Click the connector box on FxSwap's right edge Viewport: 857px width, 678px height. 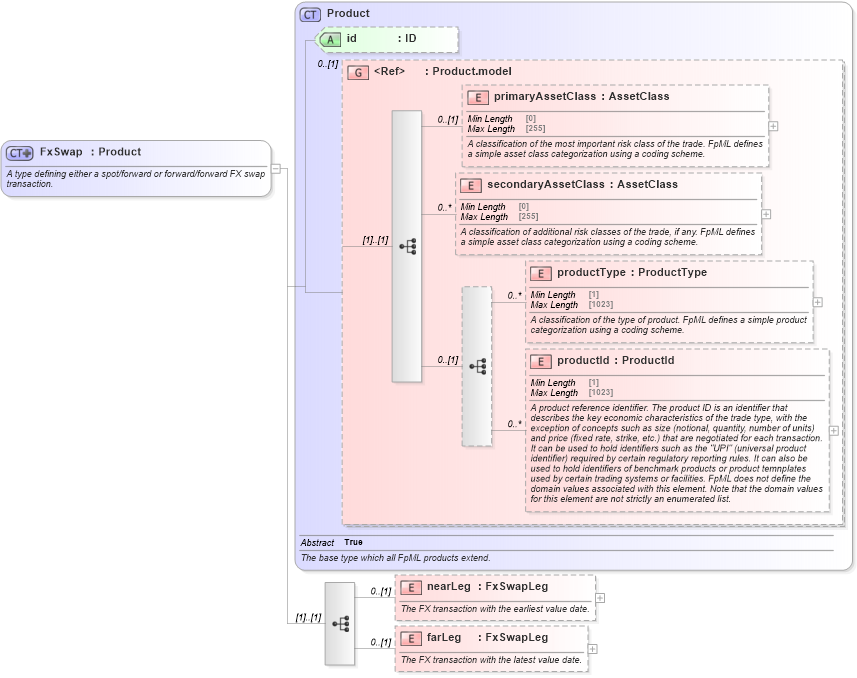277,167
